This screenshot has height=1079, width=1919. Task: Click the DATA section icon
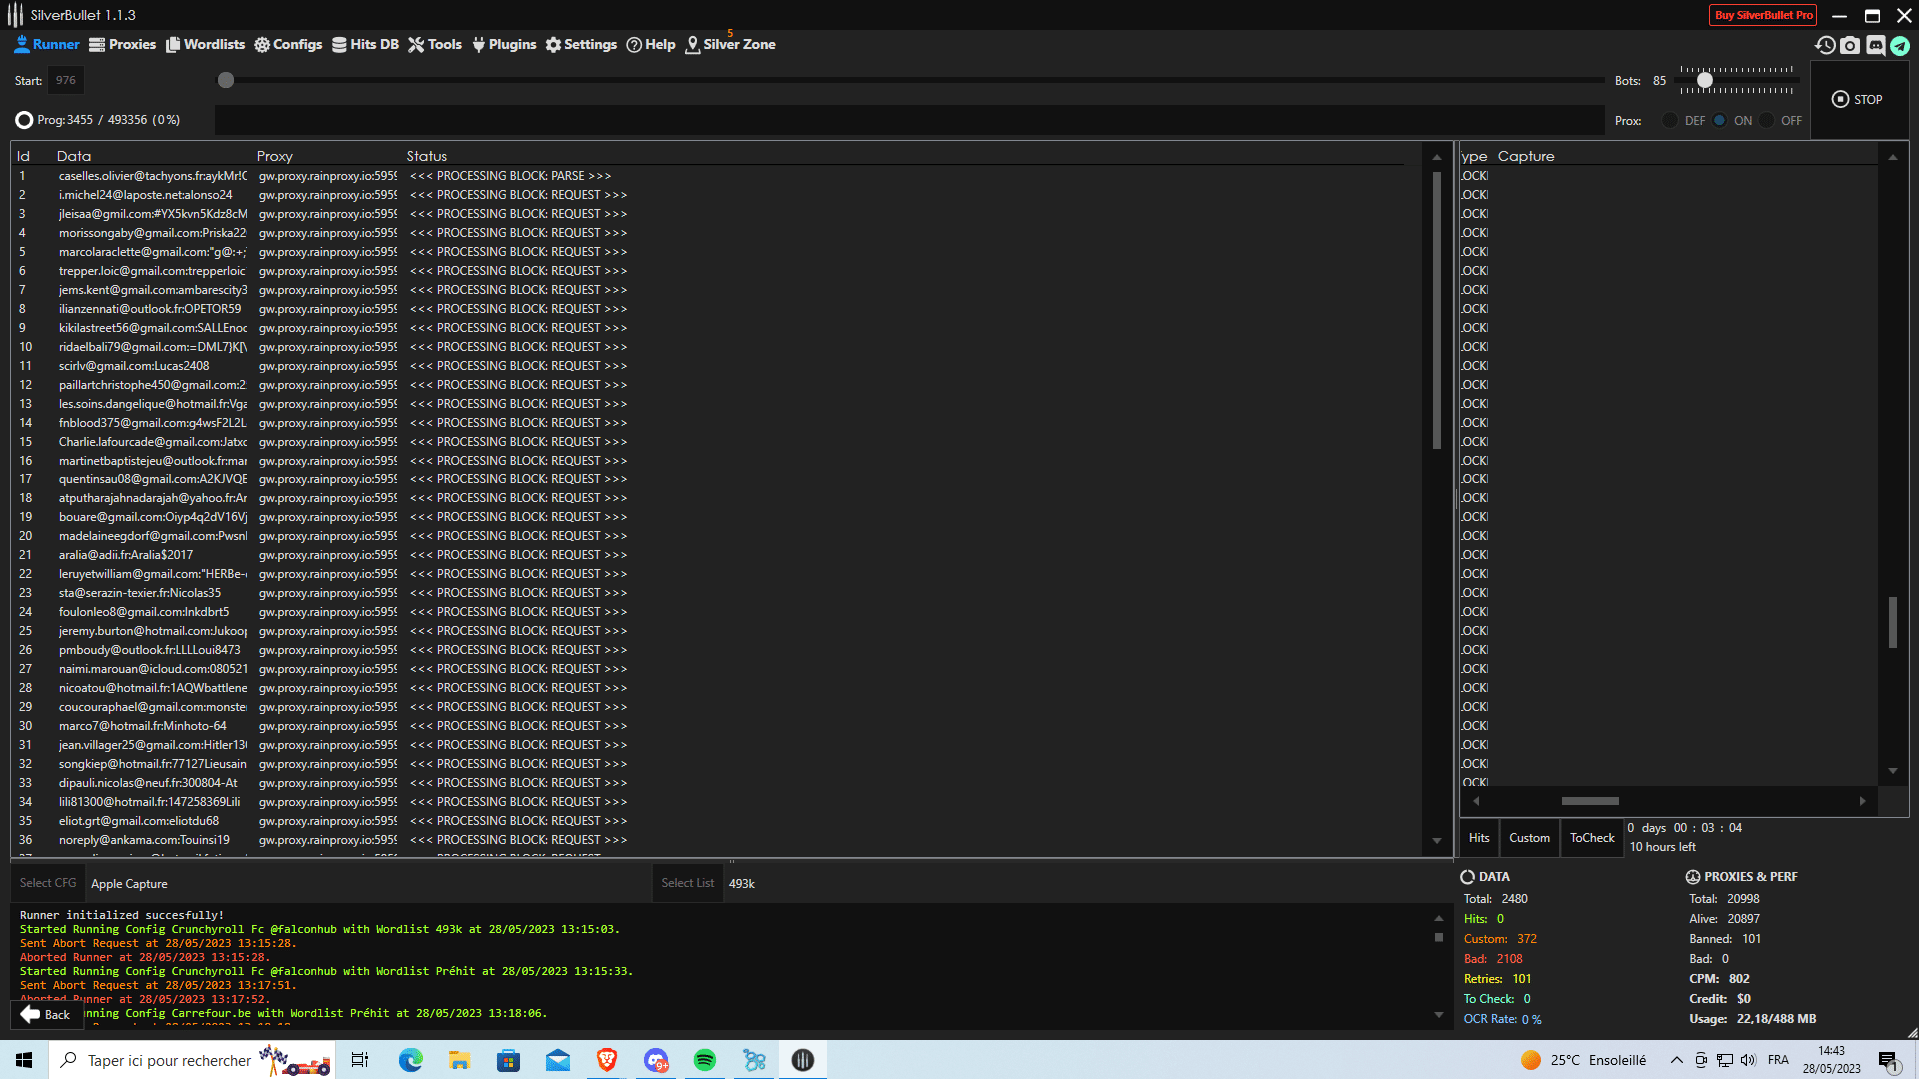tap(1468, 877)
